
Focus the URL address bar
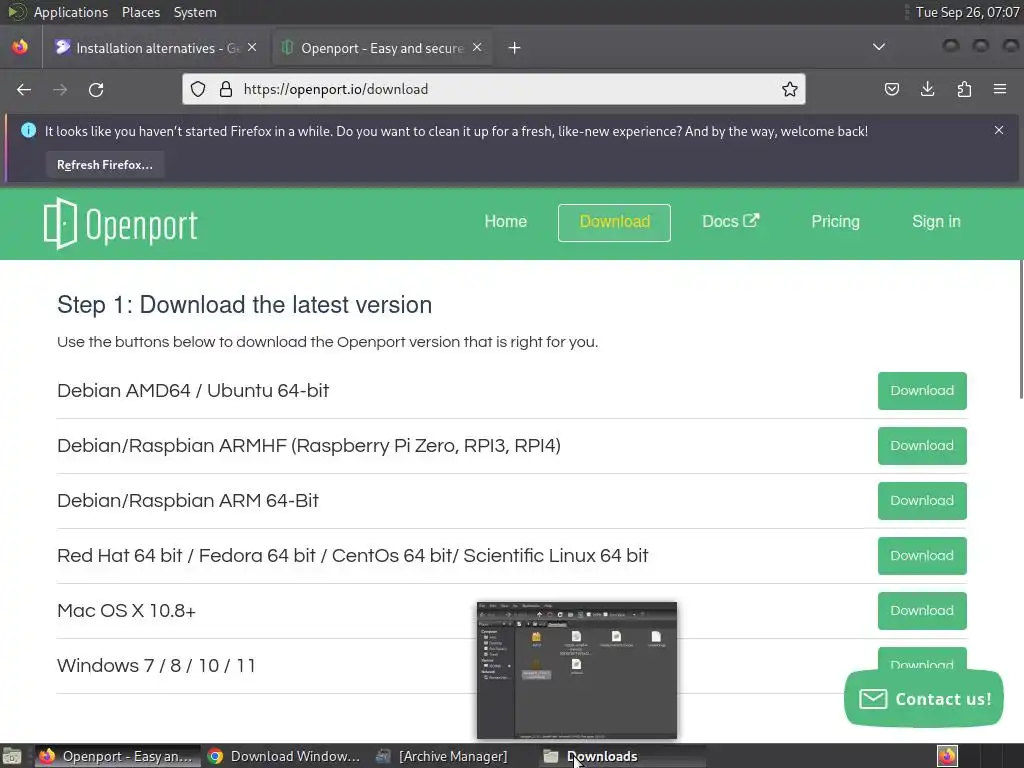(x=494, y=89)
